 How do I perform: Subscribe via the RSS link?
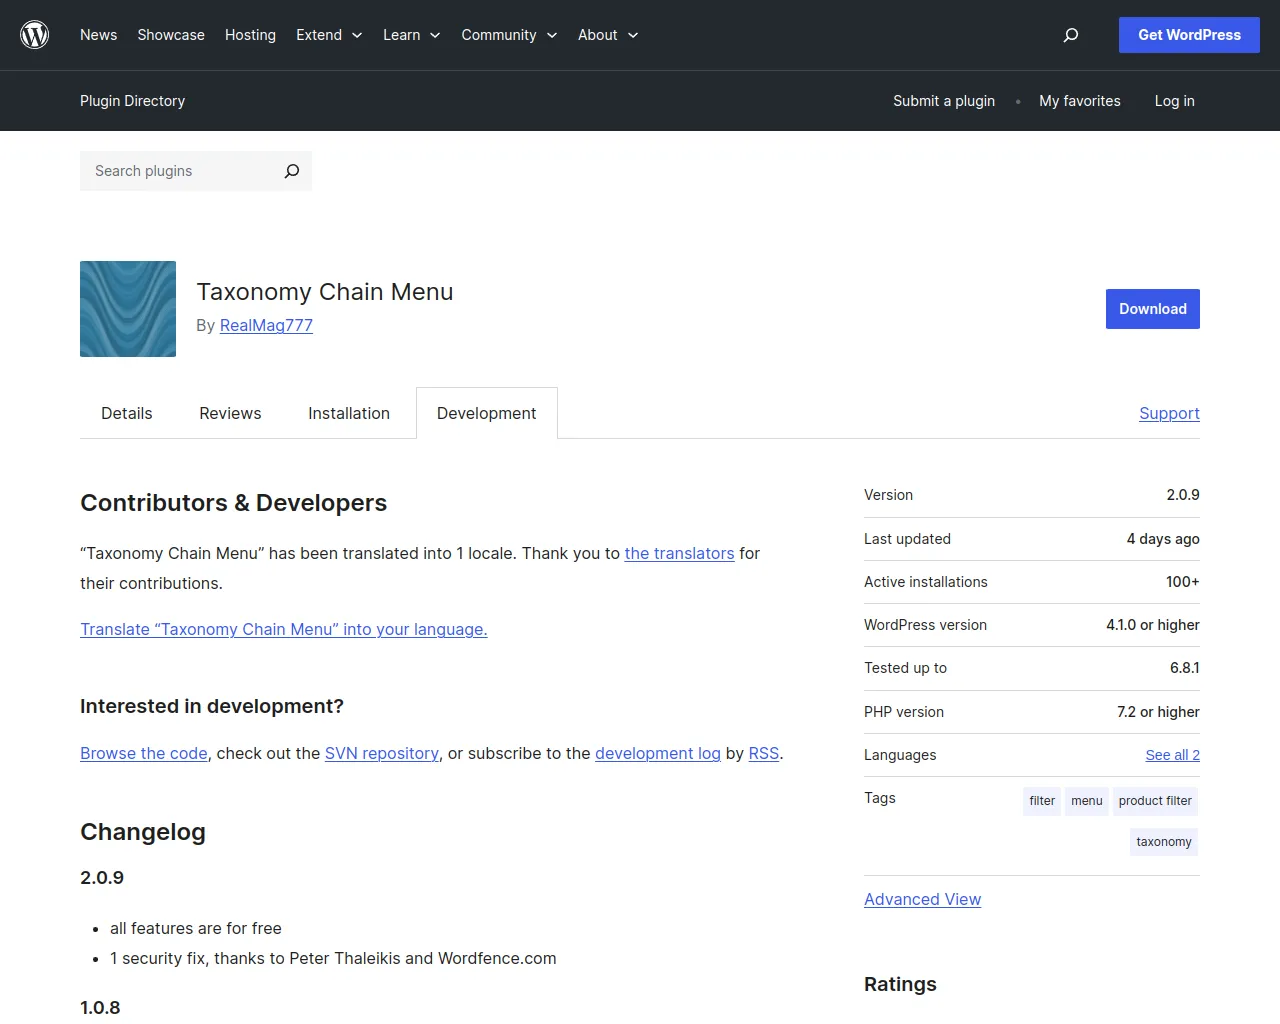764,753
